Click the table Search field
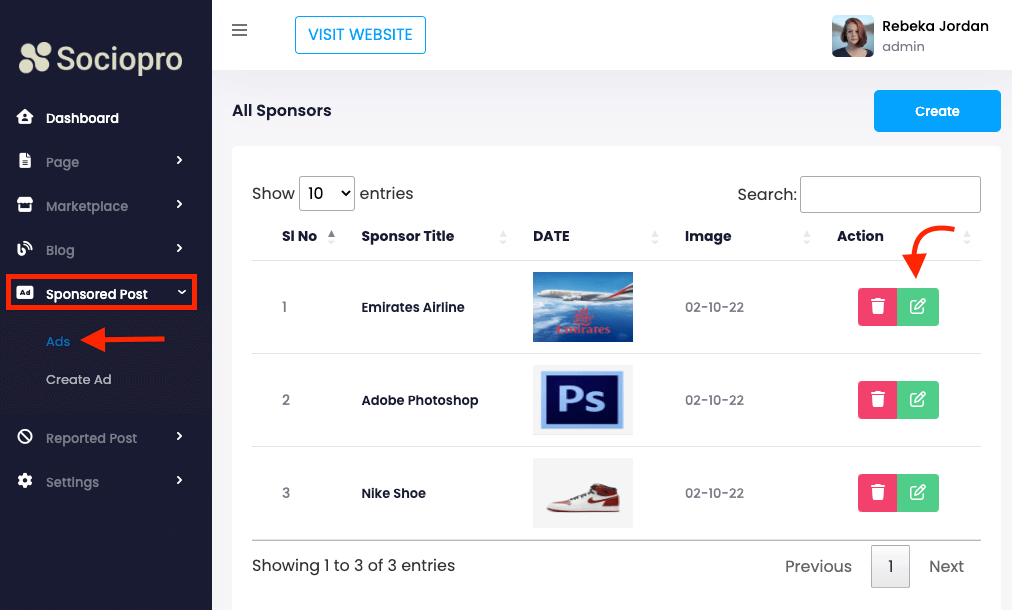This screenshot has width=1012, height=610. [890, 194]
